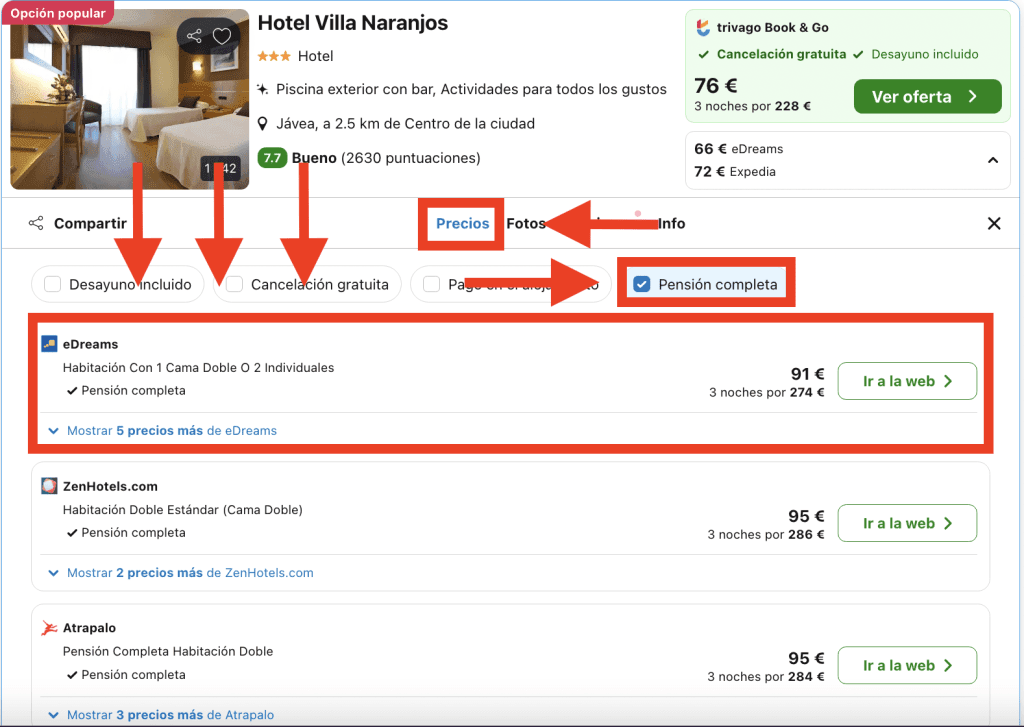Uncheck the Pensión completa checkbox
The height and width of the screenshot is (727, 1024).
pyautogui.click(x=642, y=284)
